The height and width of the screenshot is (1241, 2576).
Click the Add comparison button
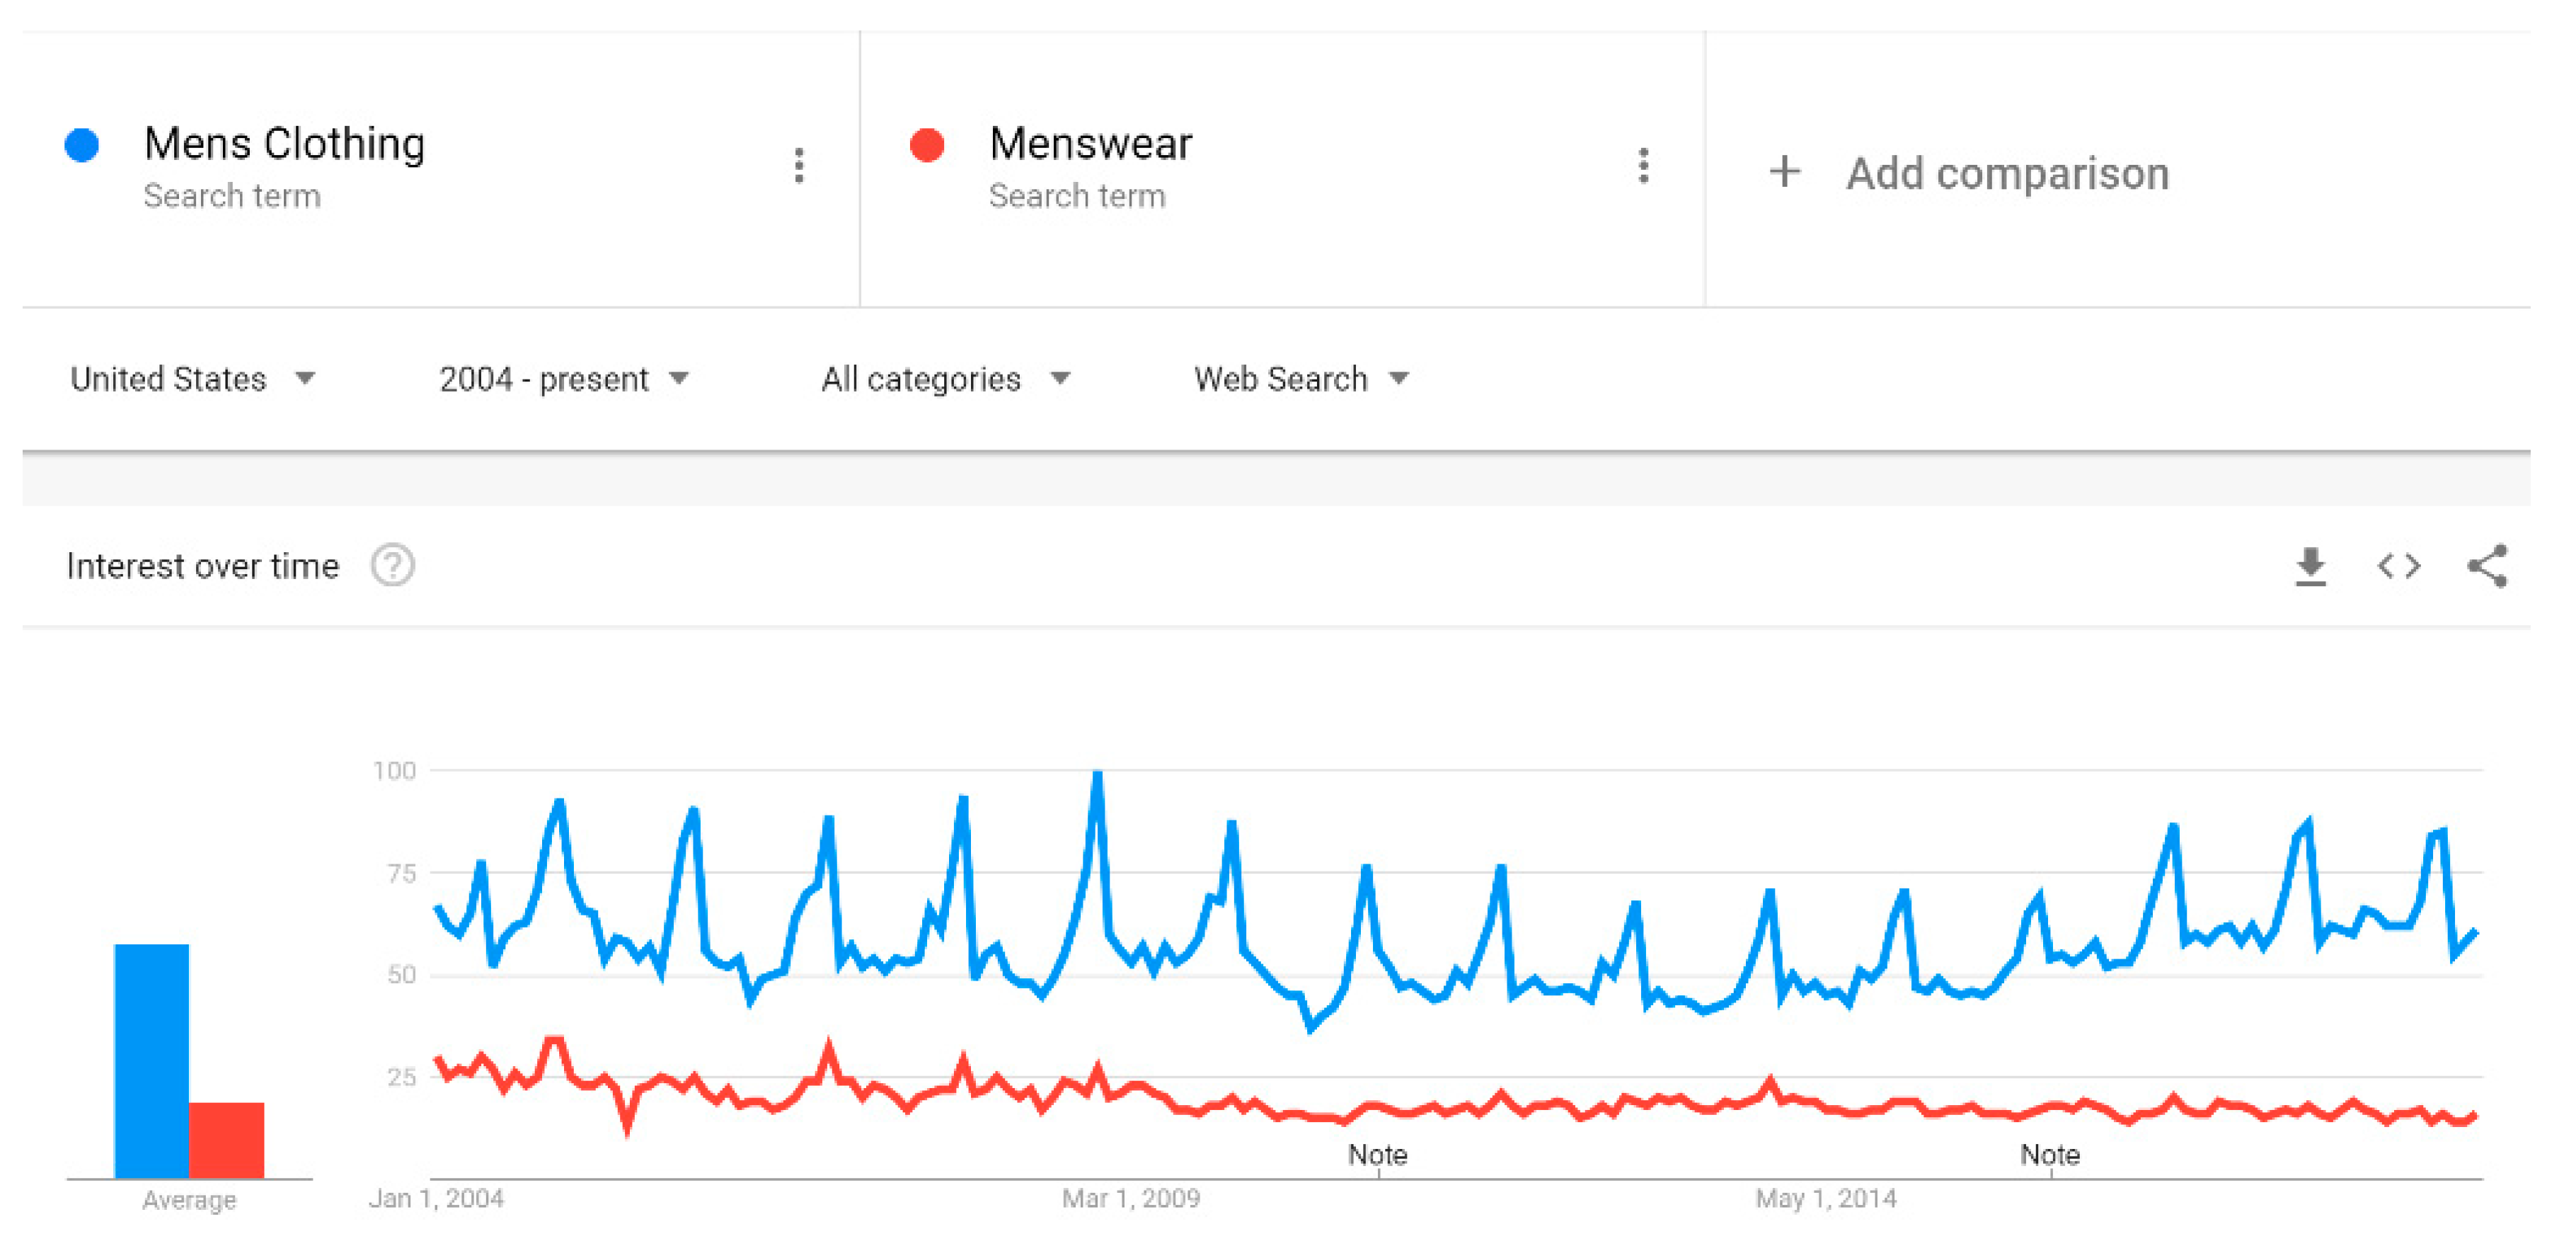(2006, 174)
